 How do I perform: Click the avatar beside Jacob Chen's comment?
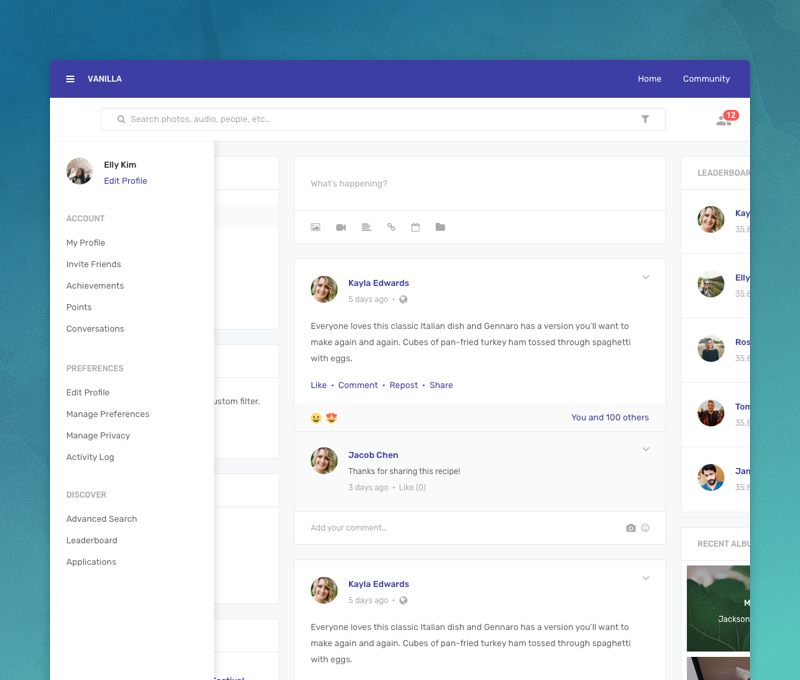point(324,461)
